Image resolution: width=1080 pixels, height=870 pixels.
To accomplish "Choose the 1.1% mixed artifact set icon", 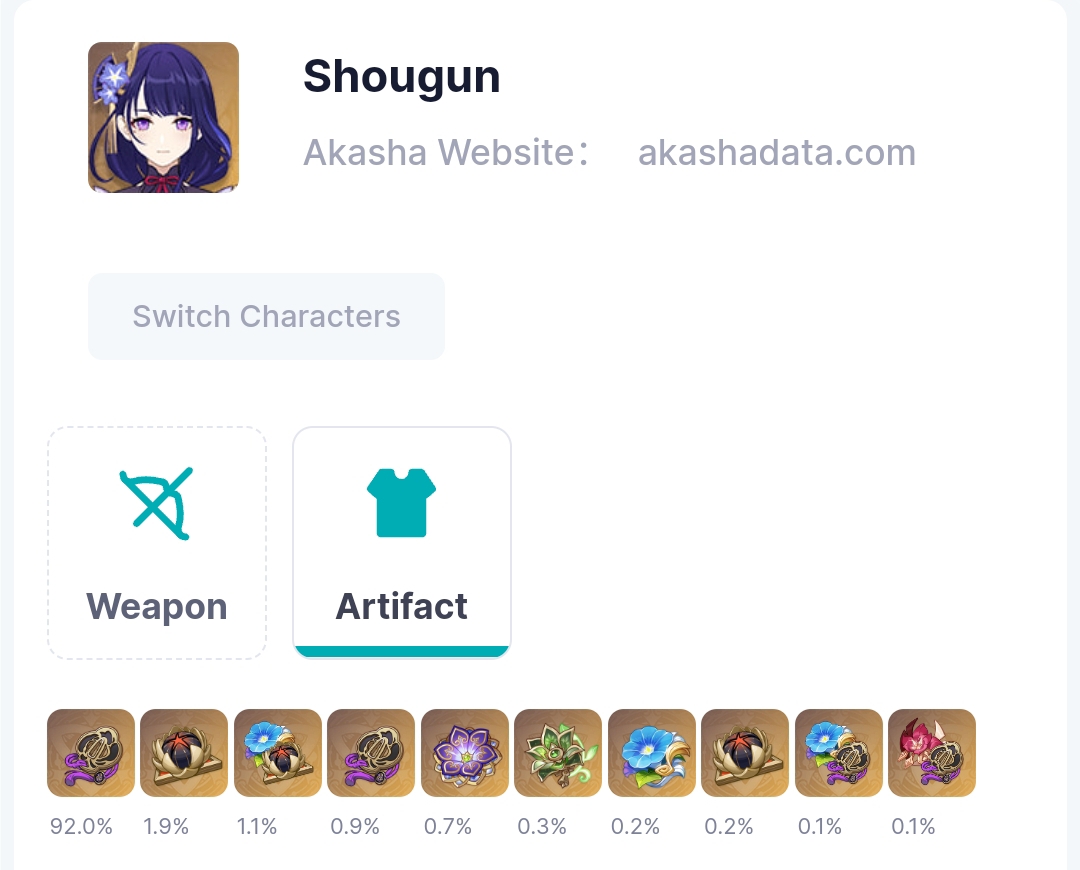I will (278, 753).
